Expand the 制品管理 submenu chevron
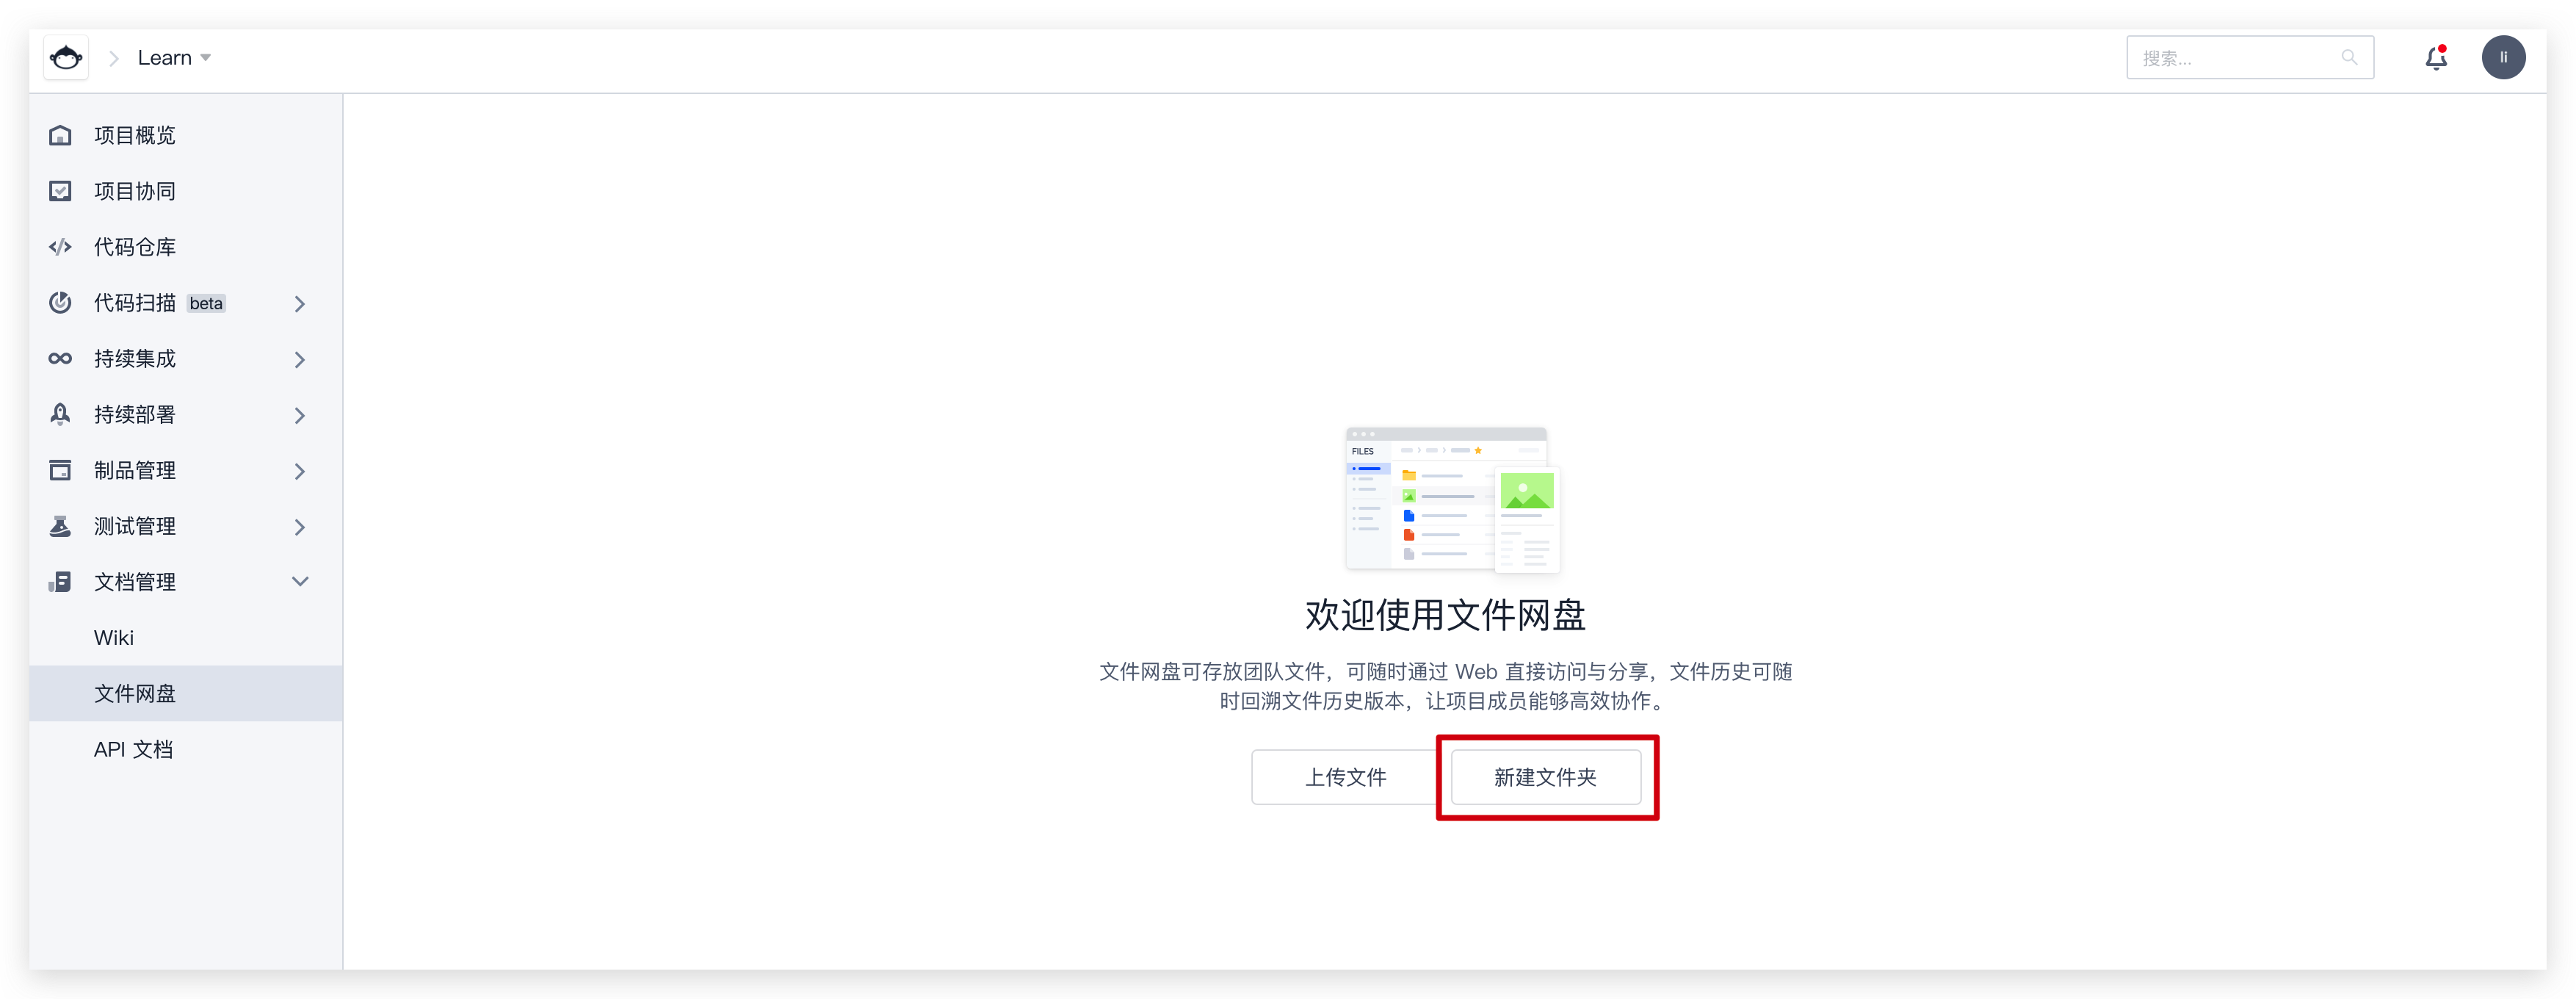2576x999 pixels. coord(299,471)
